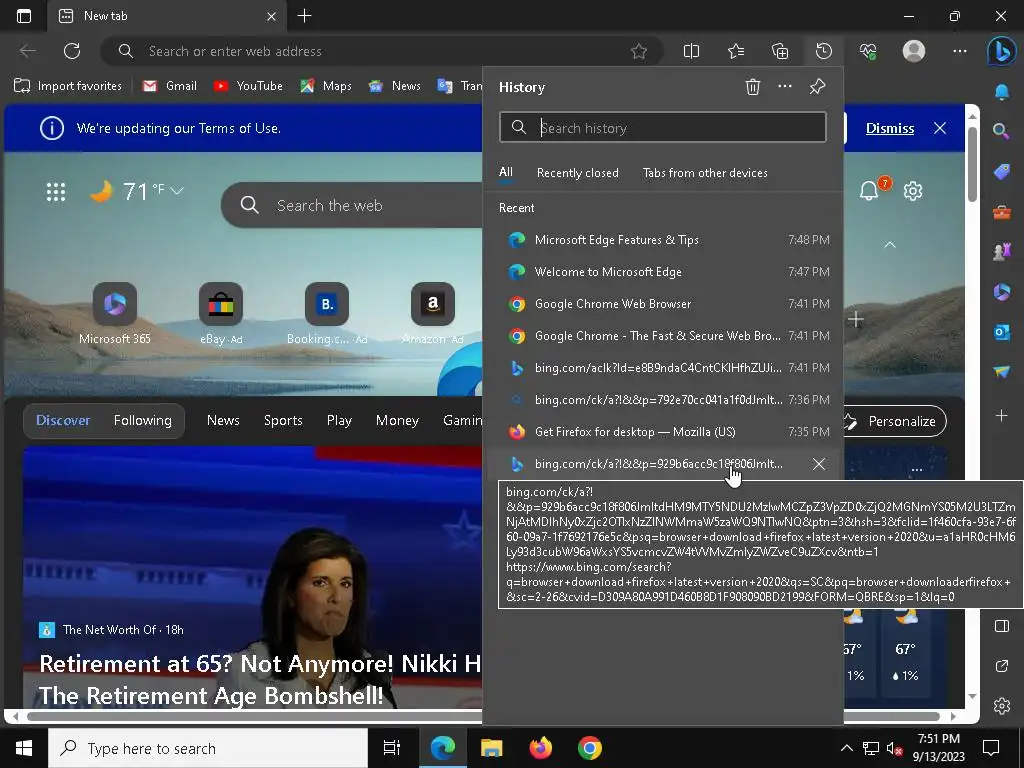Screen dimensions: 1024x768
Task: Open Maps bookmark in favorites bar
Action: [326, 86]
